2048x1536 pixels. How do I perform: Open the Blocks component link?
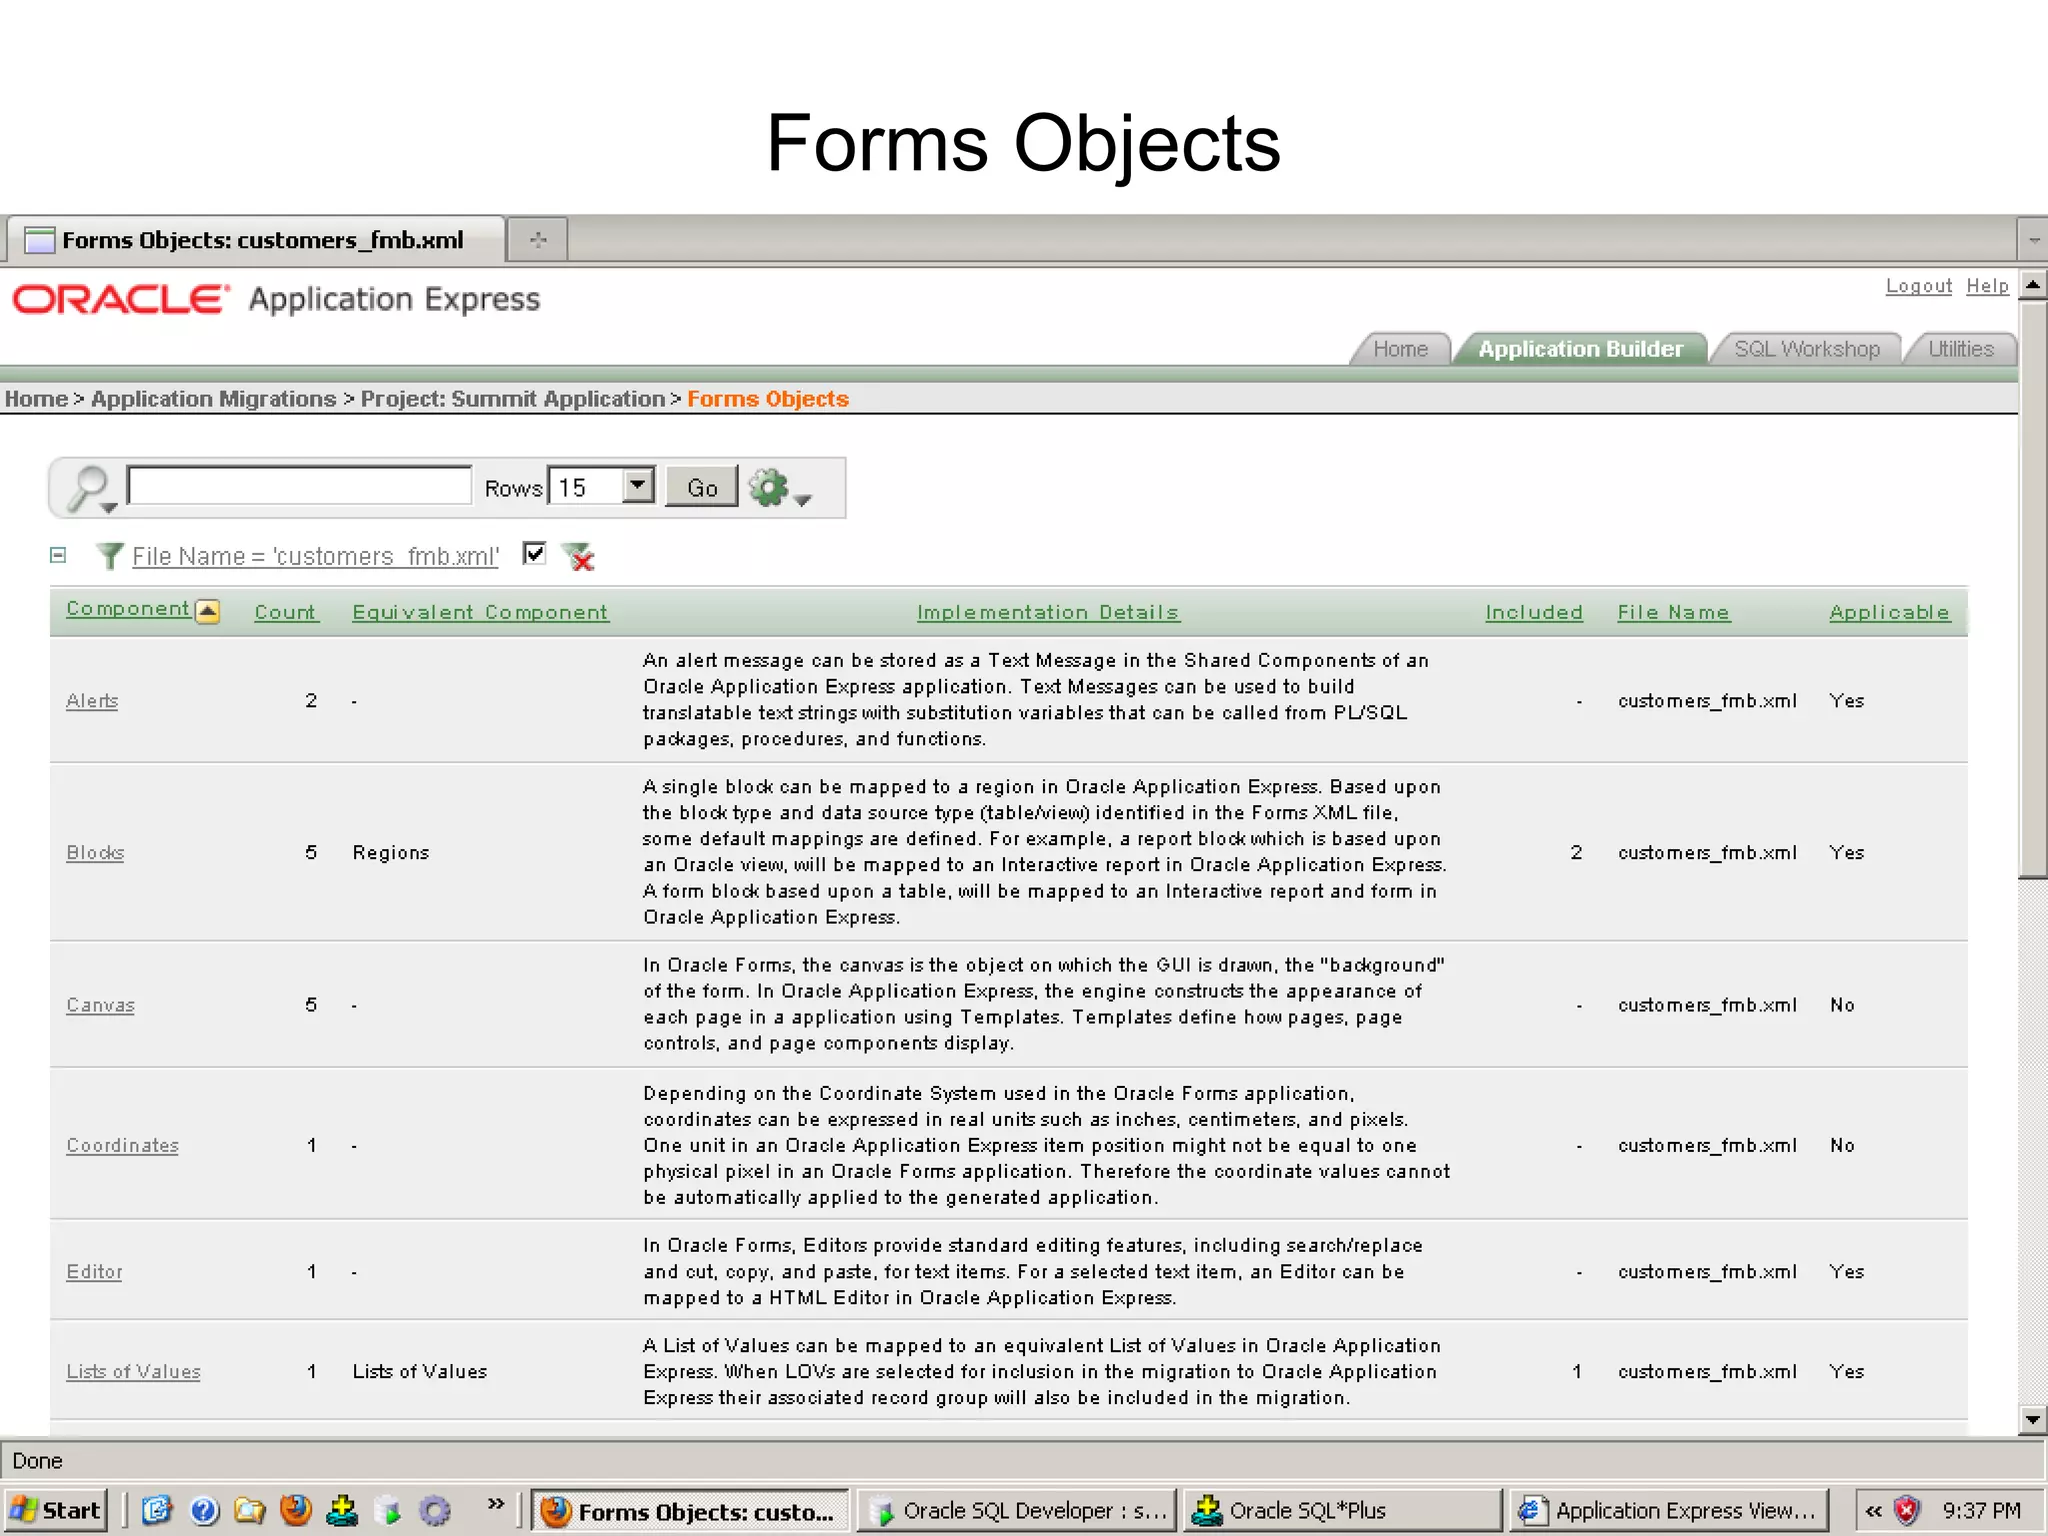tap(95, 853)
